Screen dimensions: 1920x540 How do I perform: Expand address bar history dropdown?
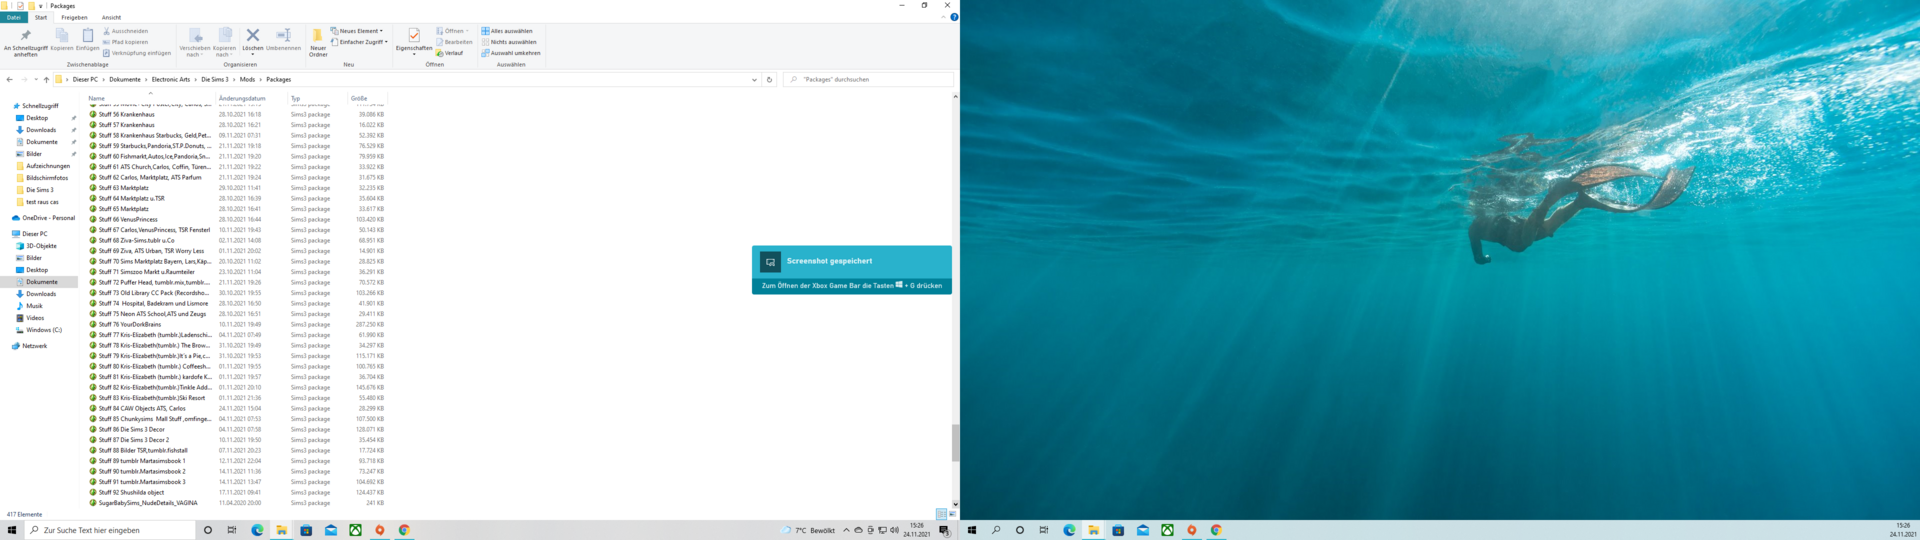(754, 79)
